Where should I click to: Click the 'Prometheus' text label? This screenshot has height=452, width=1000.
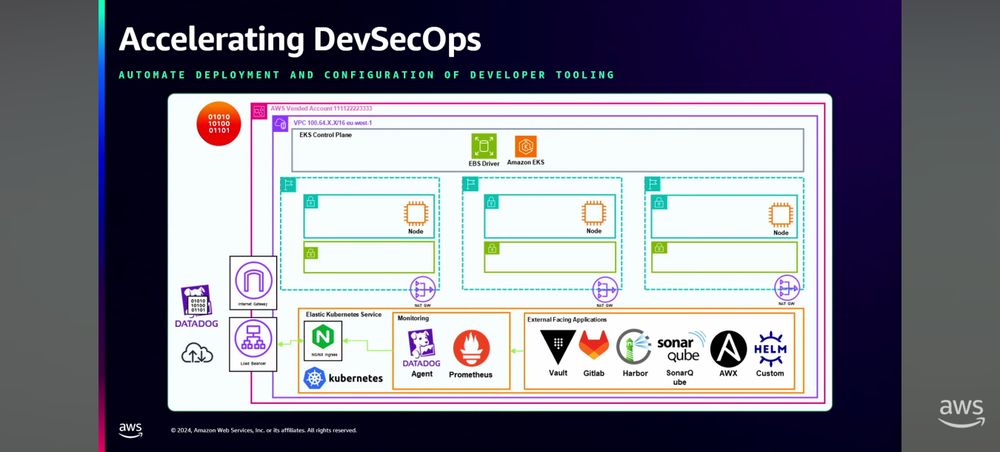471,375
